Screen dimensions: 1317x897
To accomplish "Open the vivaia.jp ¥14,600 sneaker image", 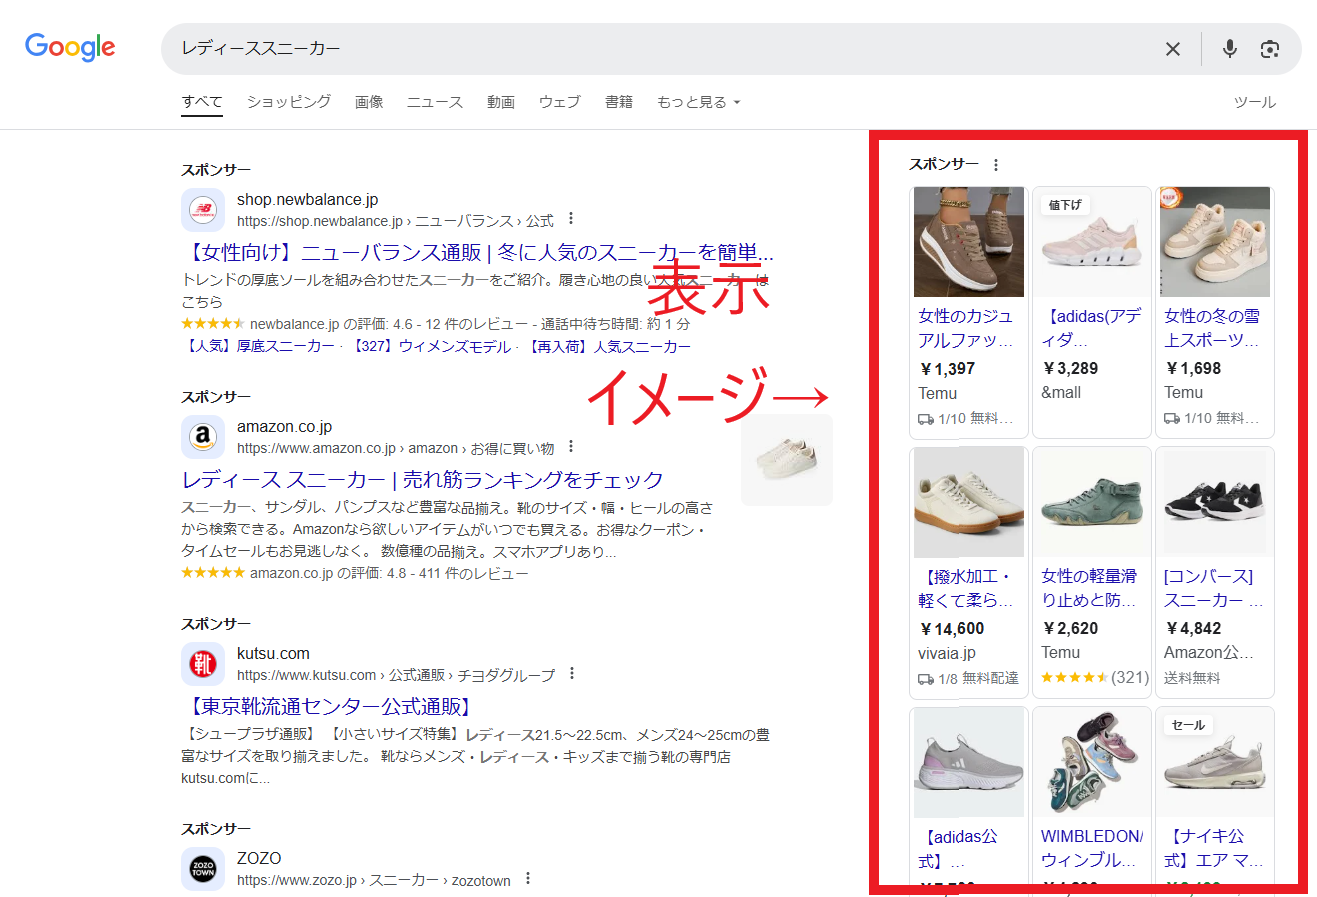I will (x=969, y=502).
